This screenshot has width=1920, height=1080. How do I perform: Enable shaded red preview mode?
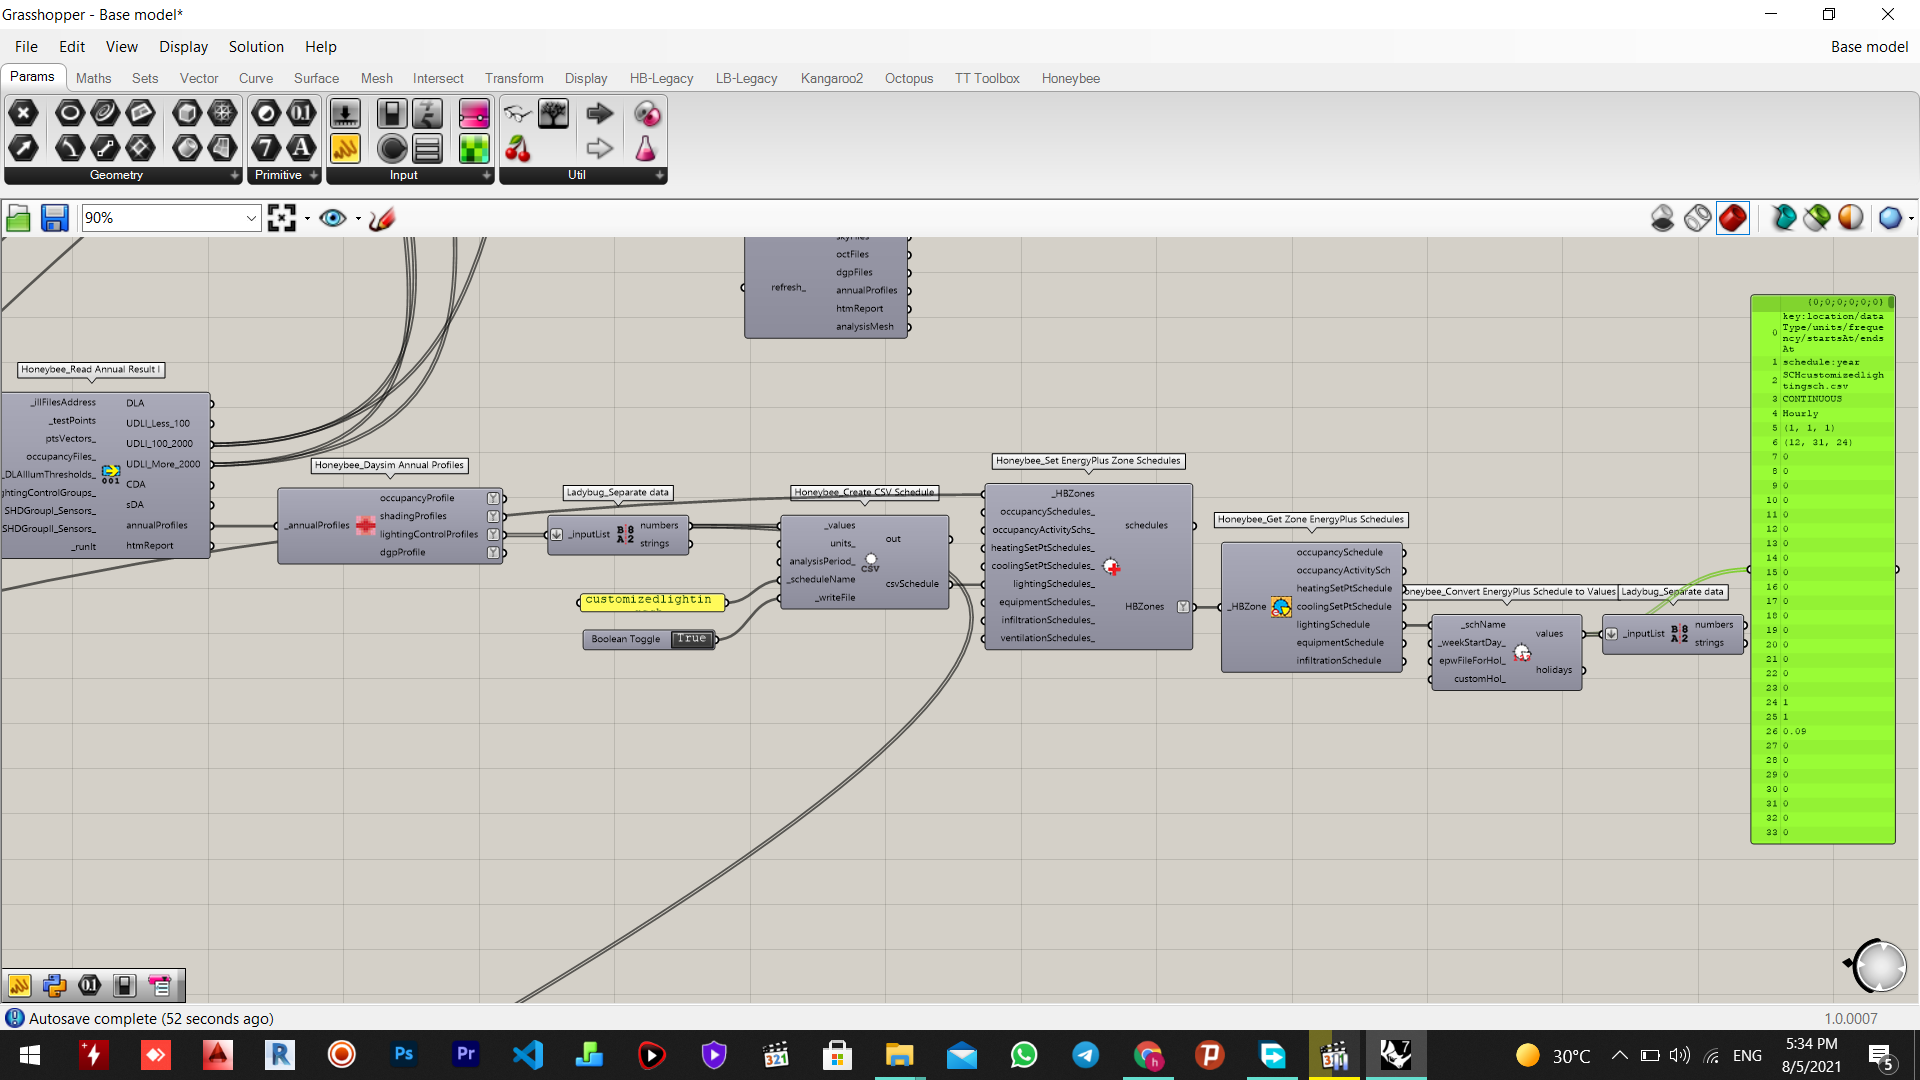coord(1733,218)
